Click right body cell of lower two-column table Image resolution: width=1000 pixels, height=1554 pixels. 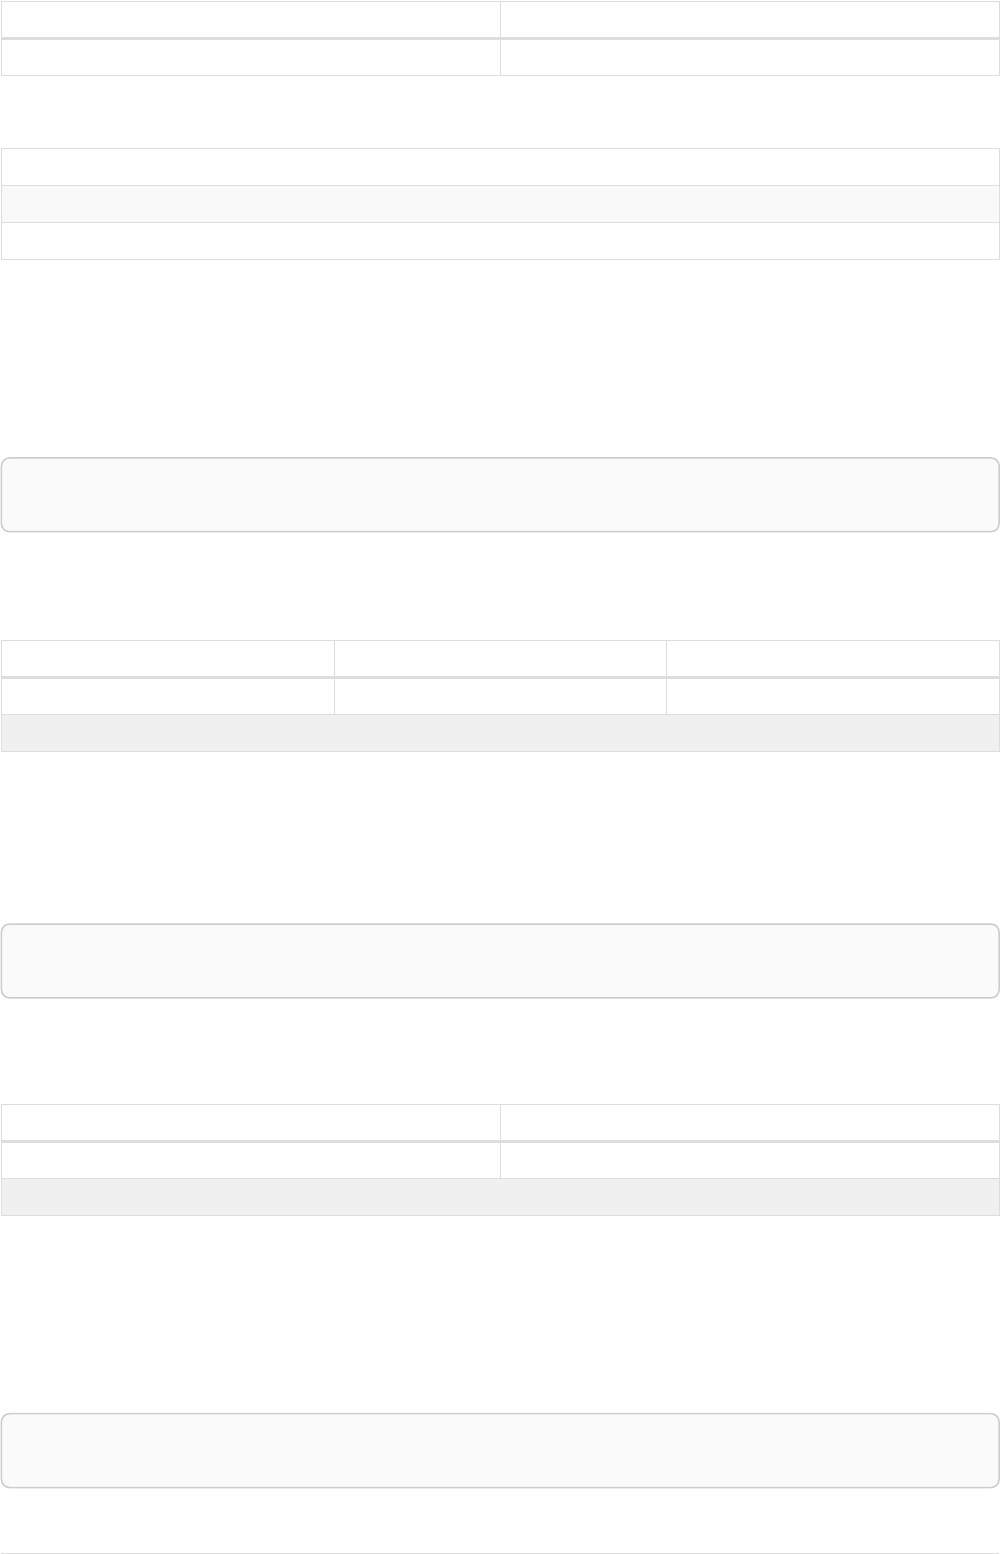[x=750, y=1160]
